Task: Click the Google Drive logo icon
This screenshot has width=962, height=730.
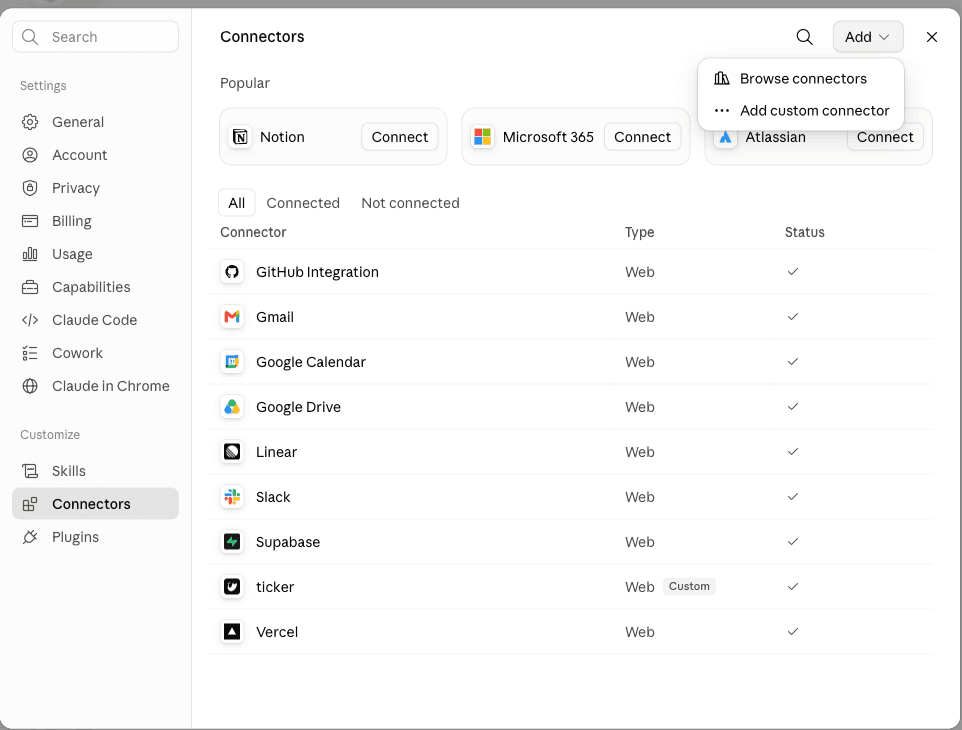Action: click(232, 407)
